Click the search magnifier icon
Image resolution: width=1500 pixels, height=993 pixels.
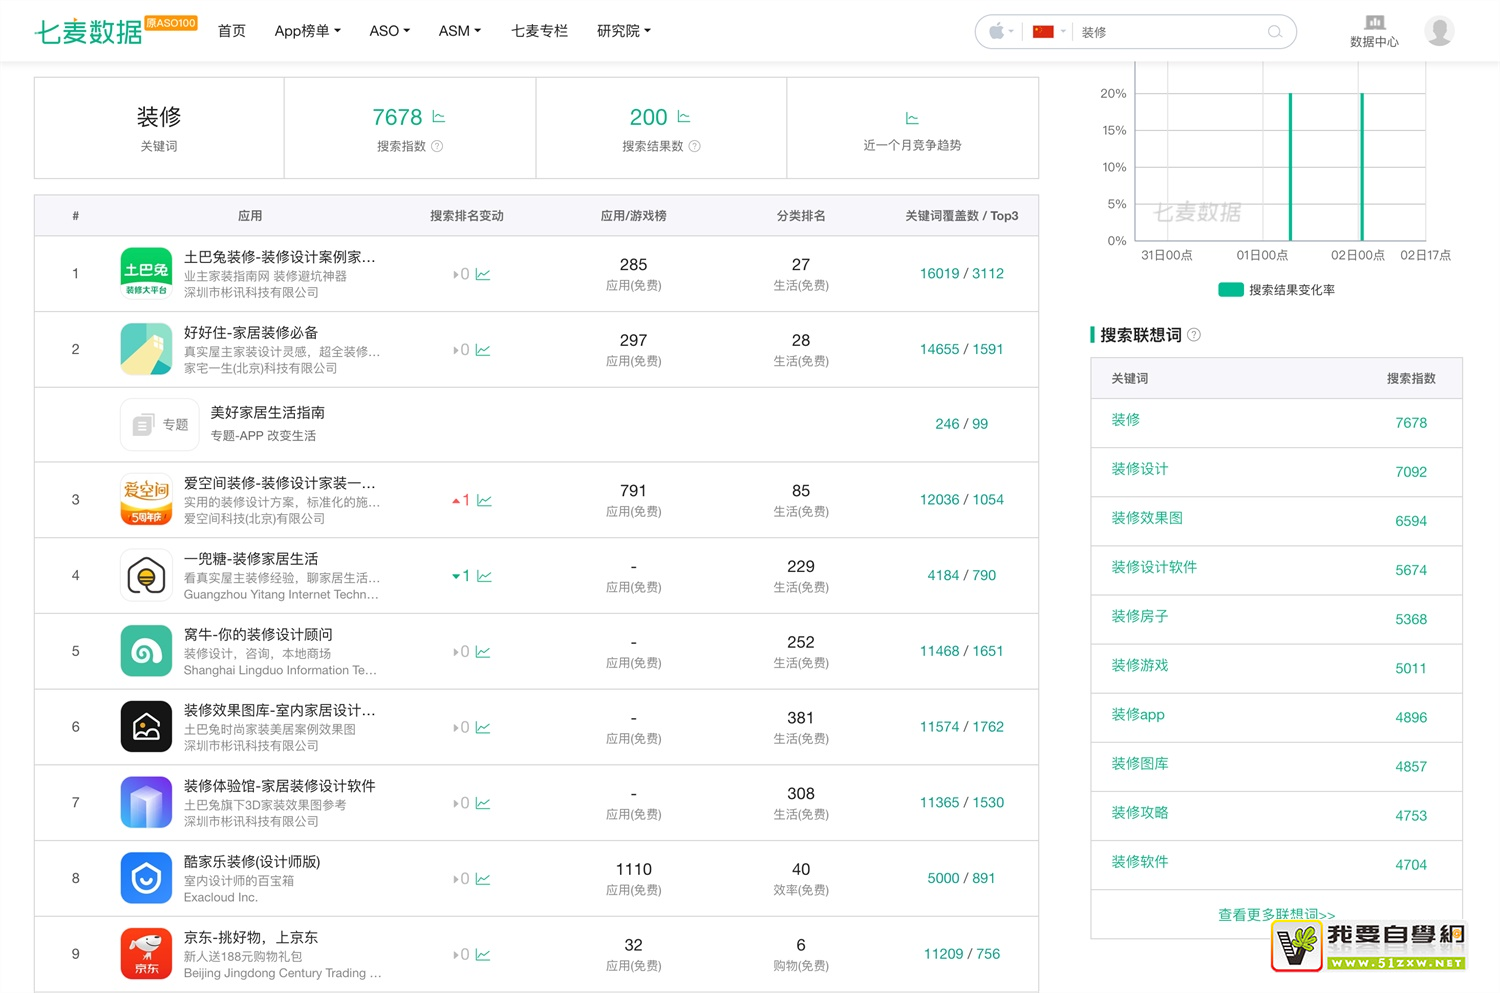point(1274,32)
